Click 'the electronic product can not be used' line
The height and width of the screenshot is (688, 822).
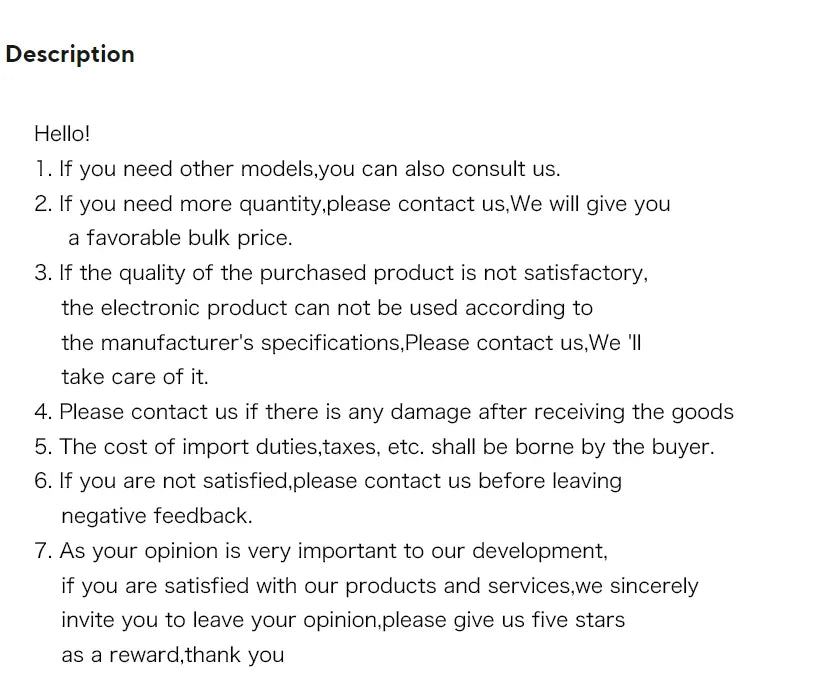tap(327, 308)
